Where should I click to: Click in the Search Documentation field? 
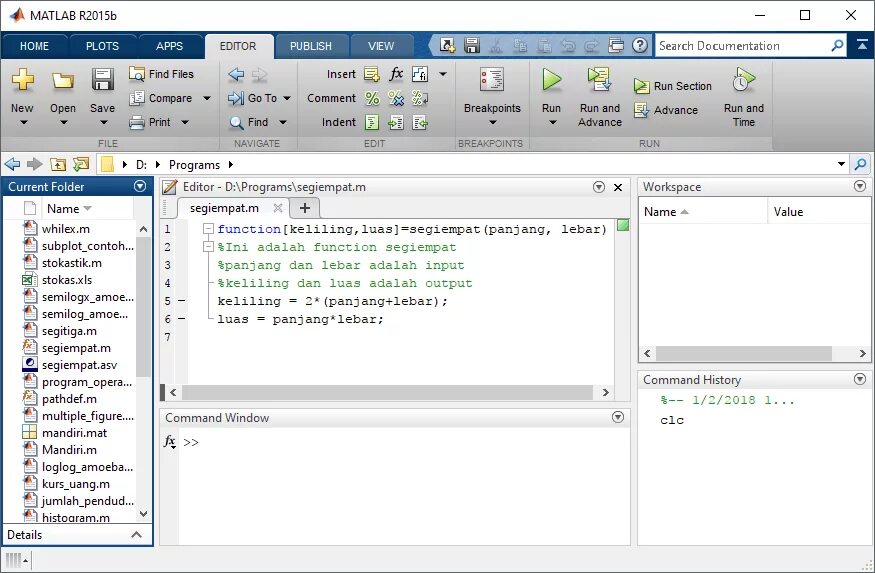[x=742, y=46]
